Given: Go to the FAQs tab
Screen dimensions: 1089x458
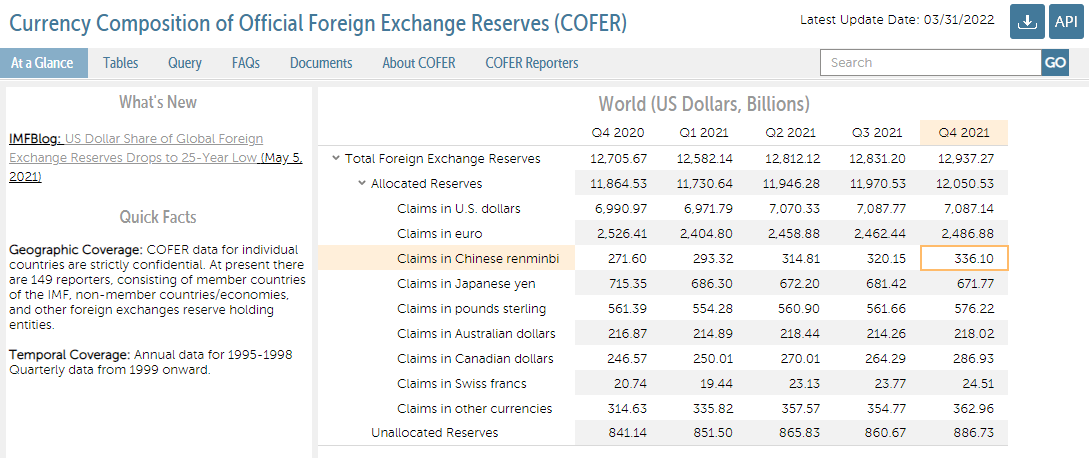Looking at the screenshot, I should (246, 63).
